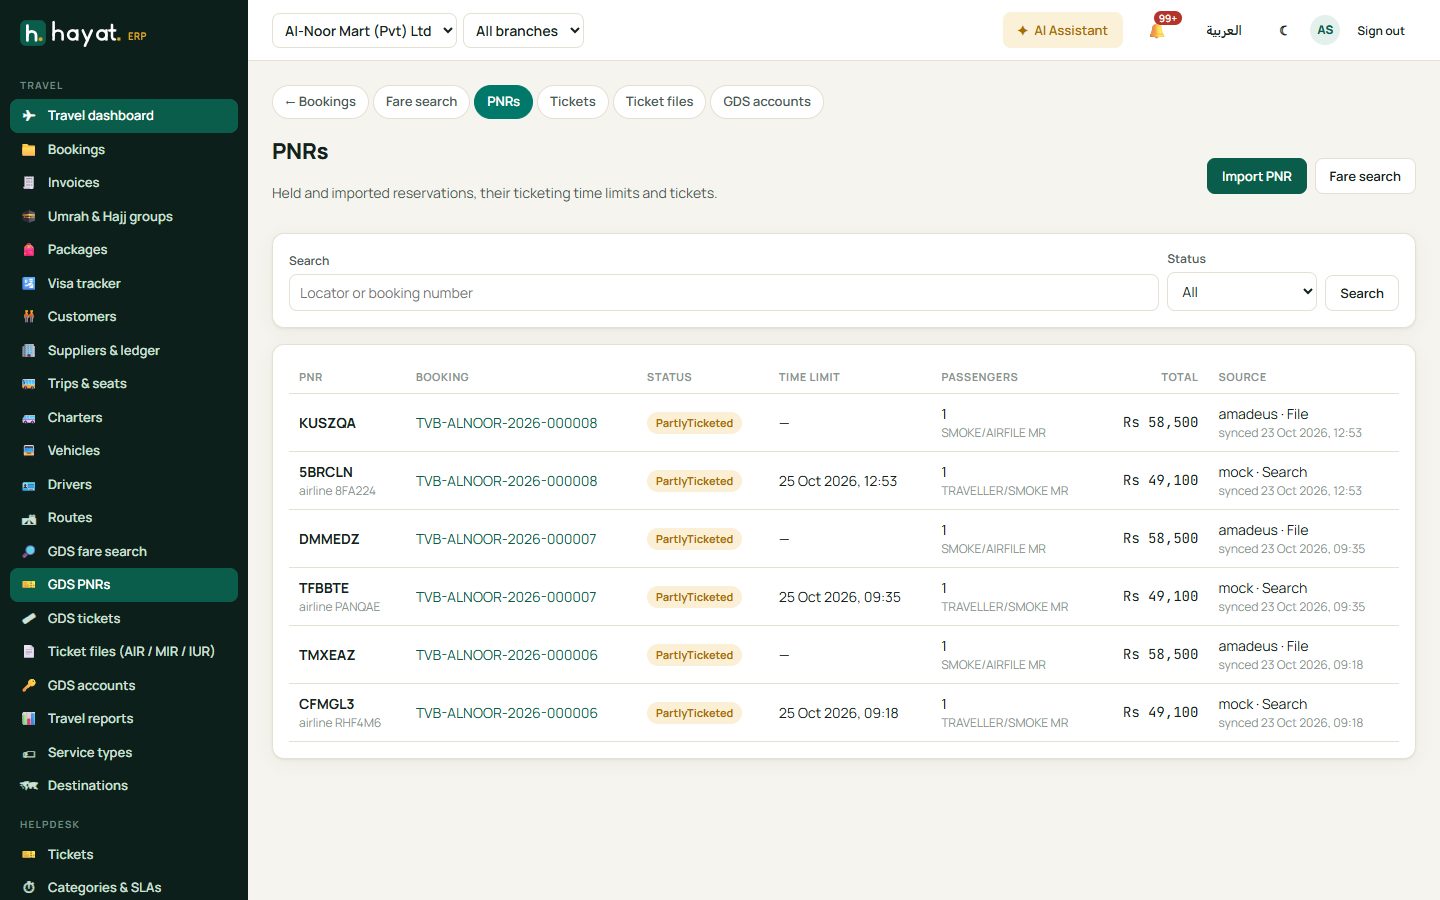Expand the All branches dropdown
The width and height of the screenshot is (1440, 900).
523,31
